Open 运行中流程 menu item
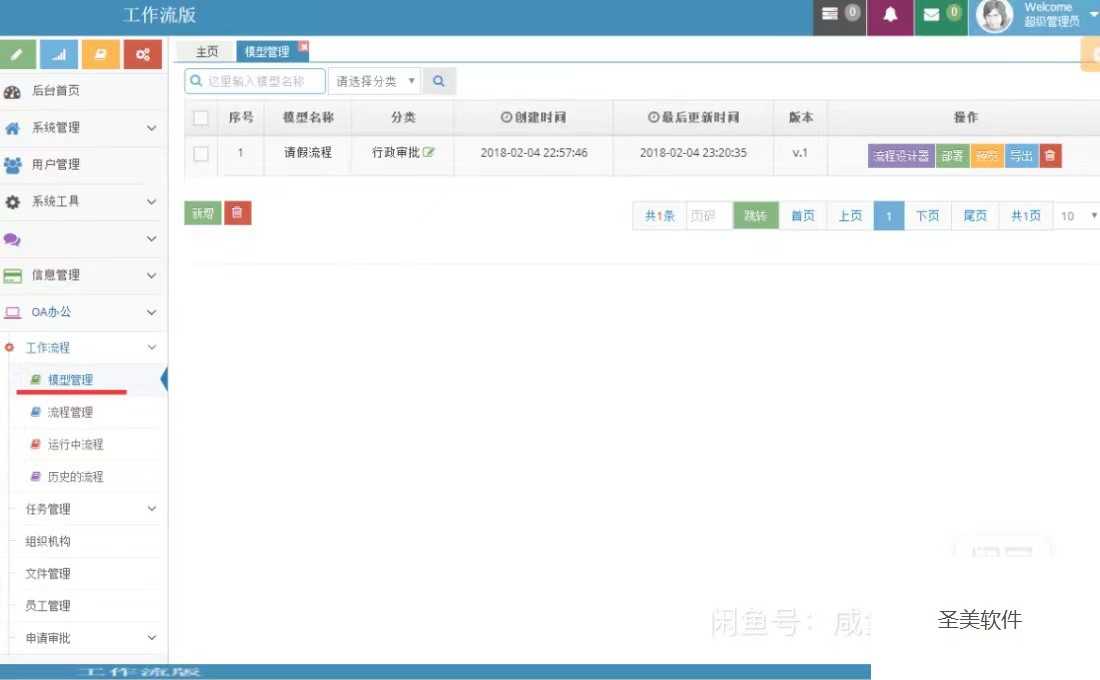 pyautogui.click(x=75, y=444)
